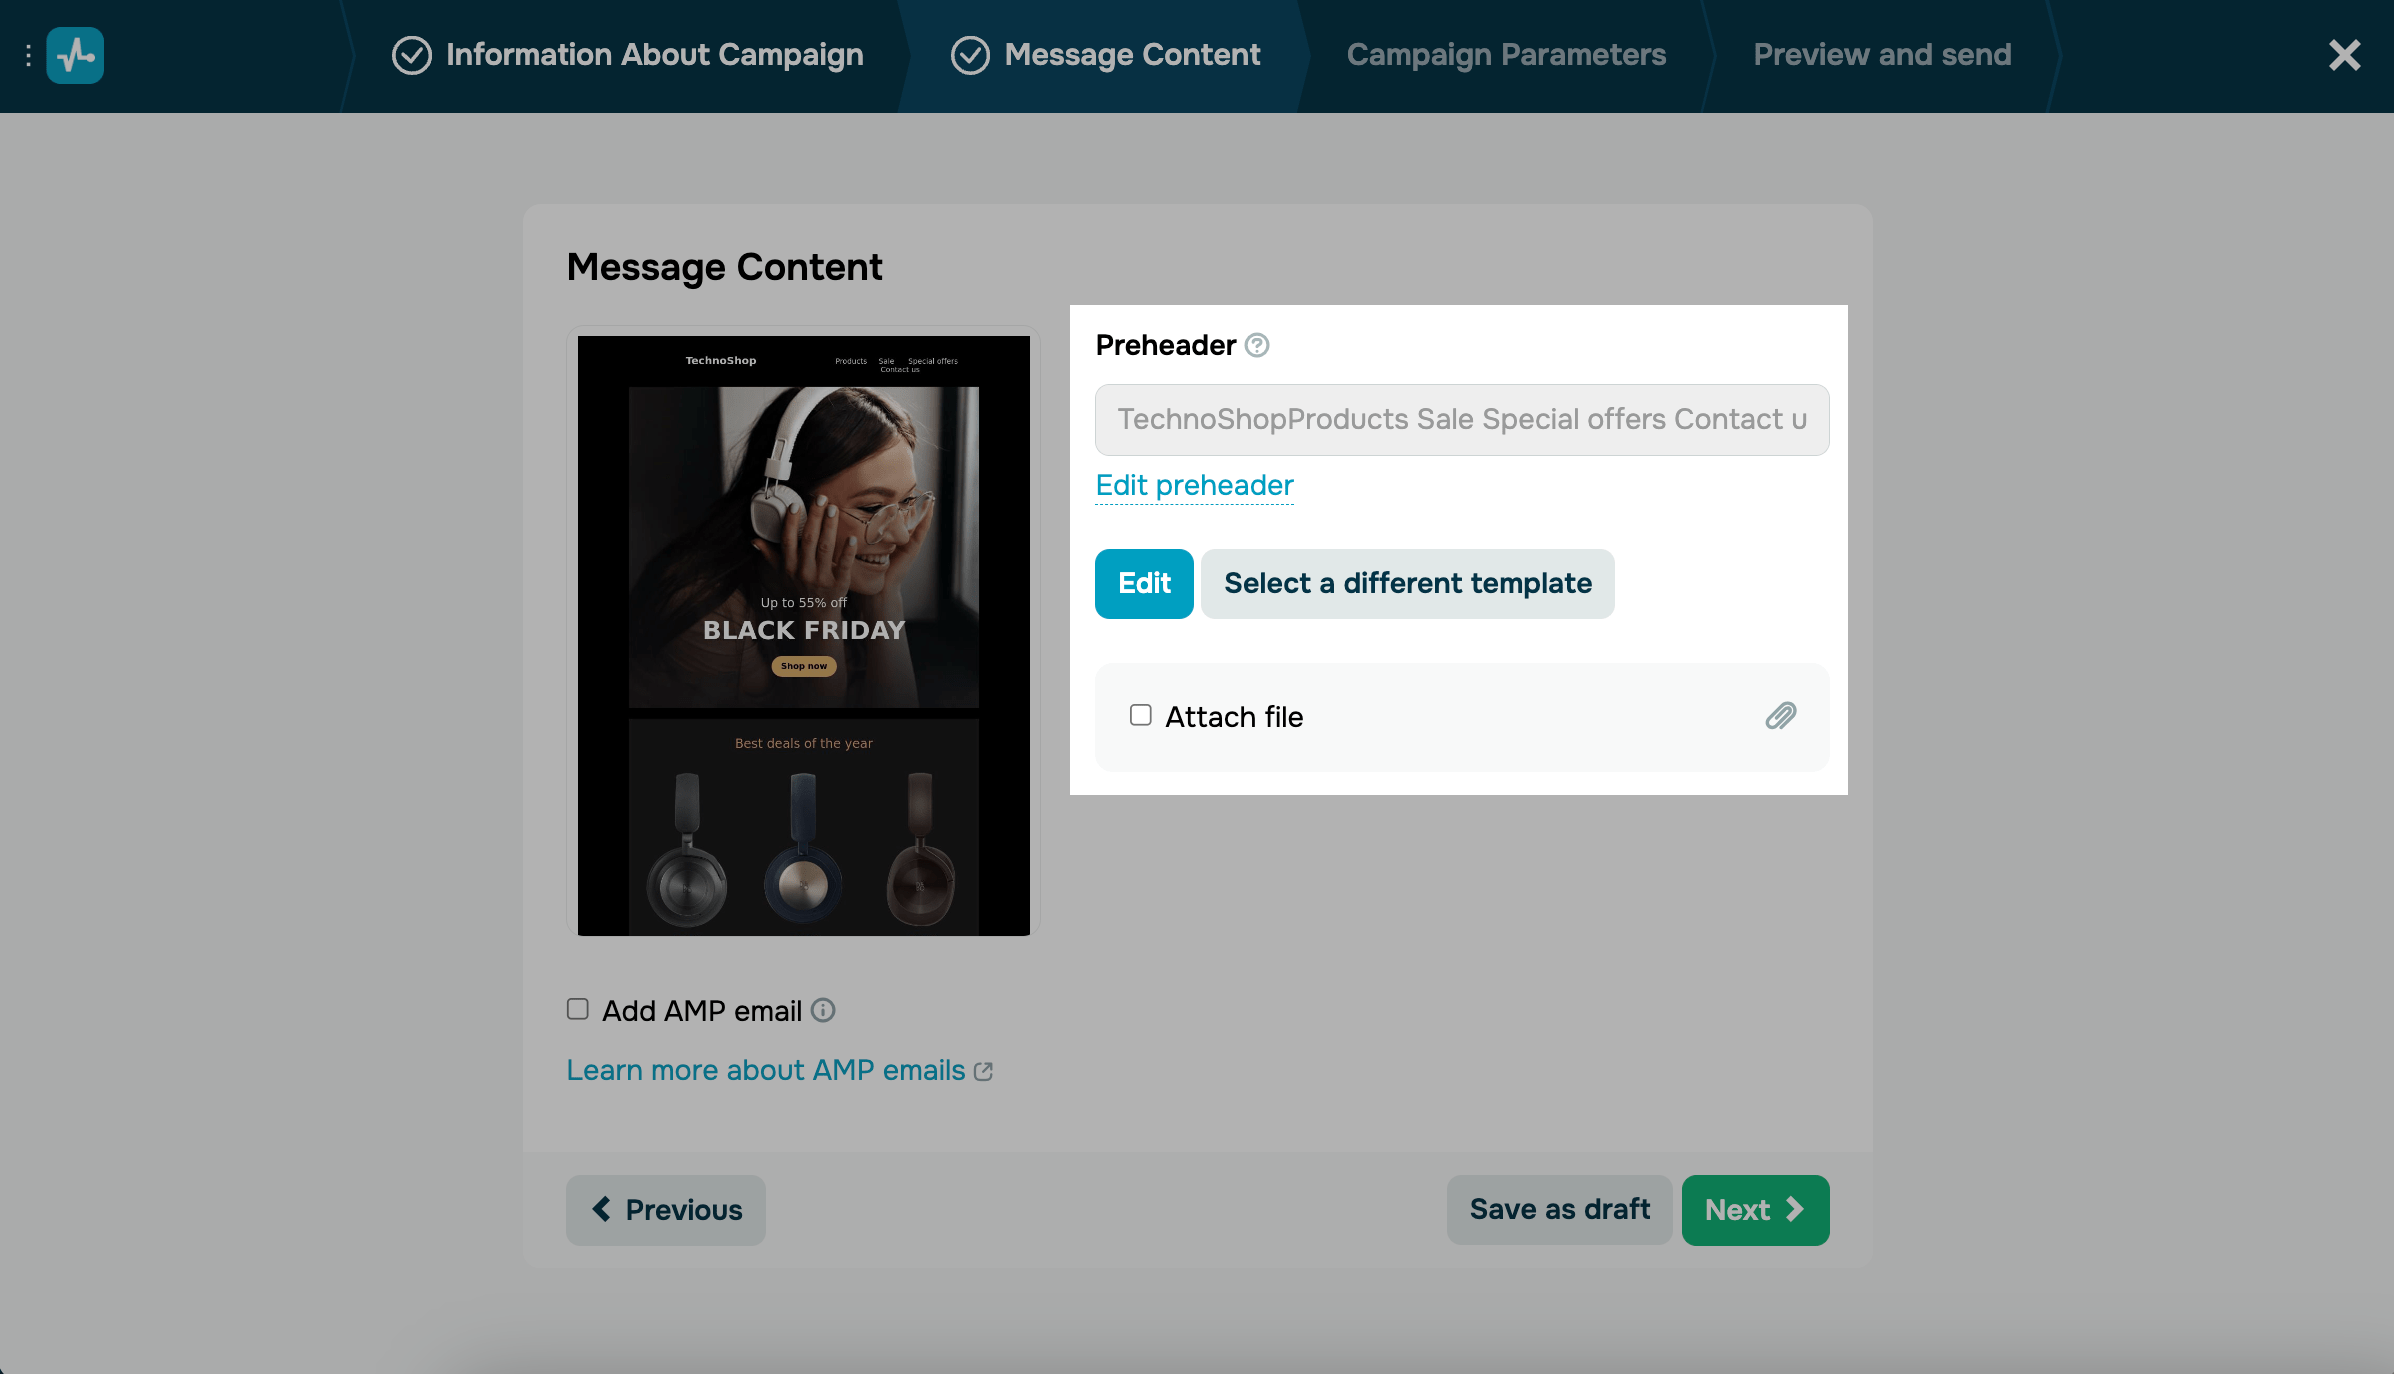Viewport: 2394px width, 1374px height.
Task: Open the Preview and send step
Action: [1881, 55]
